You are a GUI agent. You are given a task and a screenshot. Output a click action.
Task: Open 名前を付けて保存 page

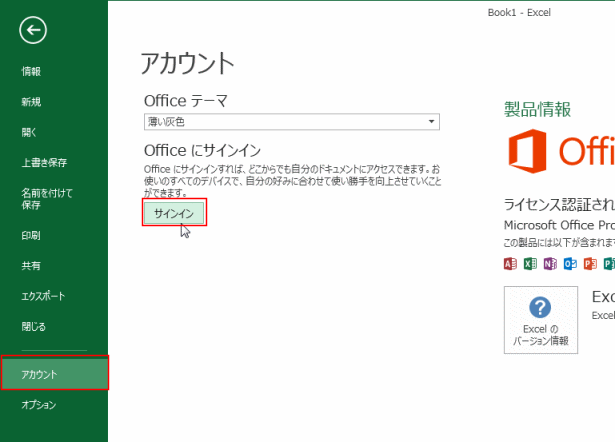[47, 199]
